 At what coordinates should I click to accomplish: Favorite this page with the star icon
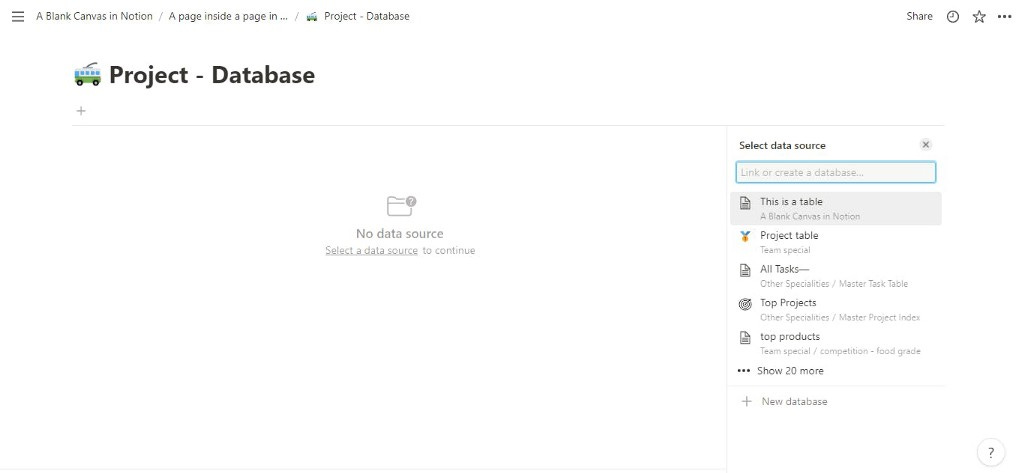(x=979, y=16)
